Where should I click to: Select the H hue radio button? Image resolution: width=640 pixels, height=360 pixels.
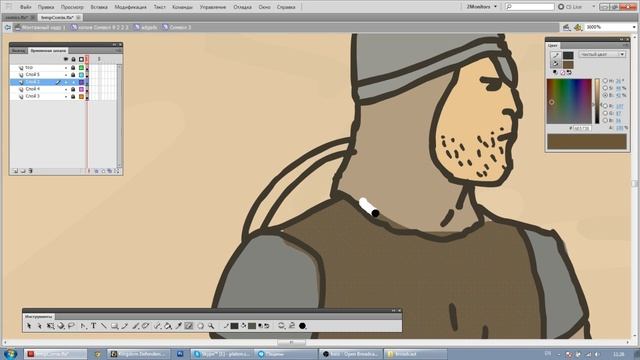click(605, 80)
